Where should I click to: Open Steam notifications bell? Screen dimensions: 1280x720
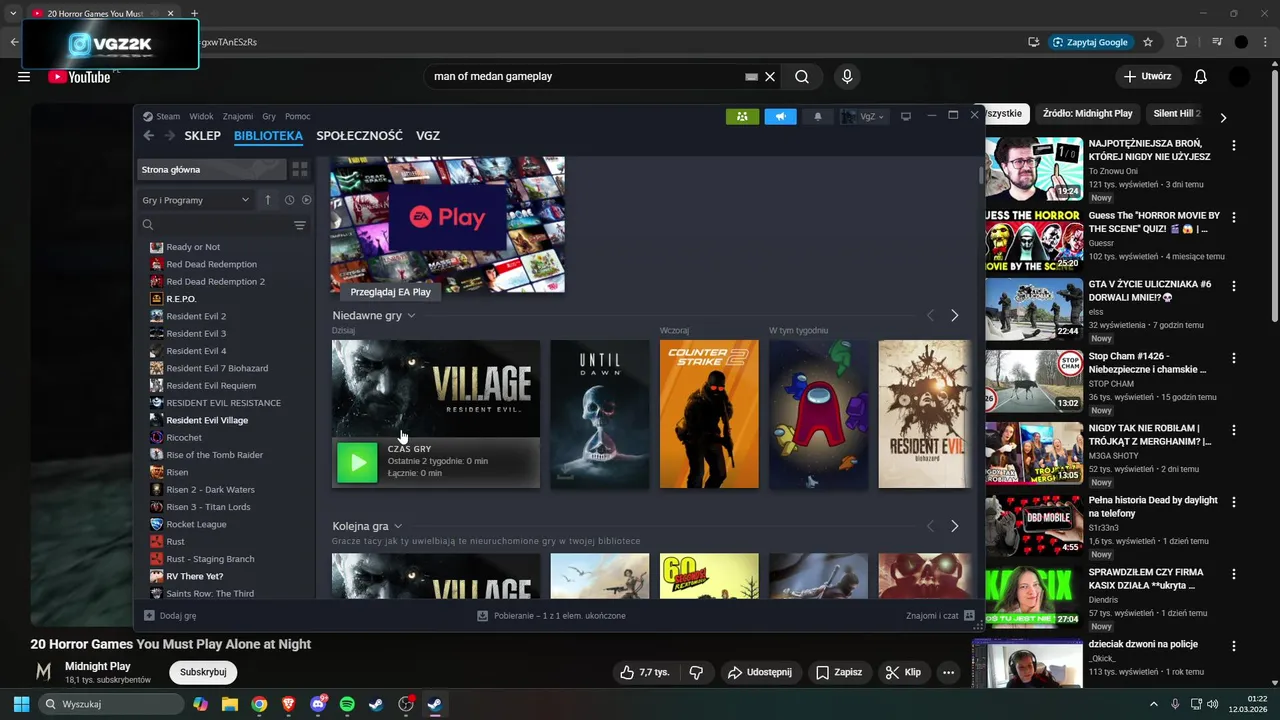817,116
